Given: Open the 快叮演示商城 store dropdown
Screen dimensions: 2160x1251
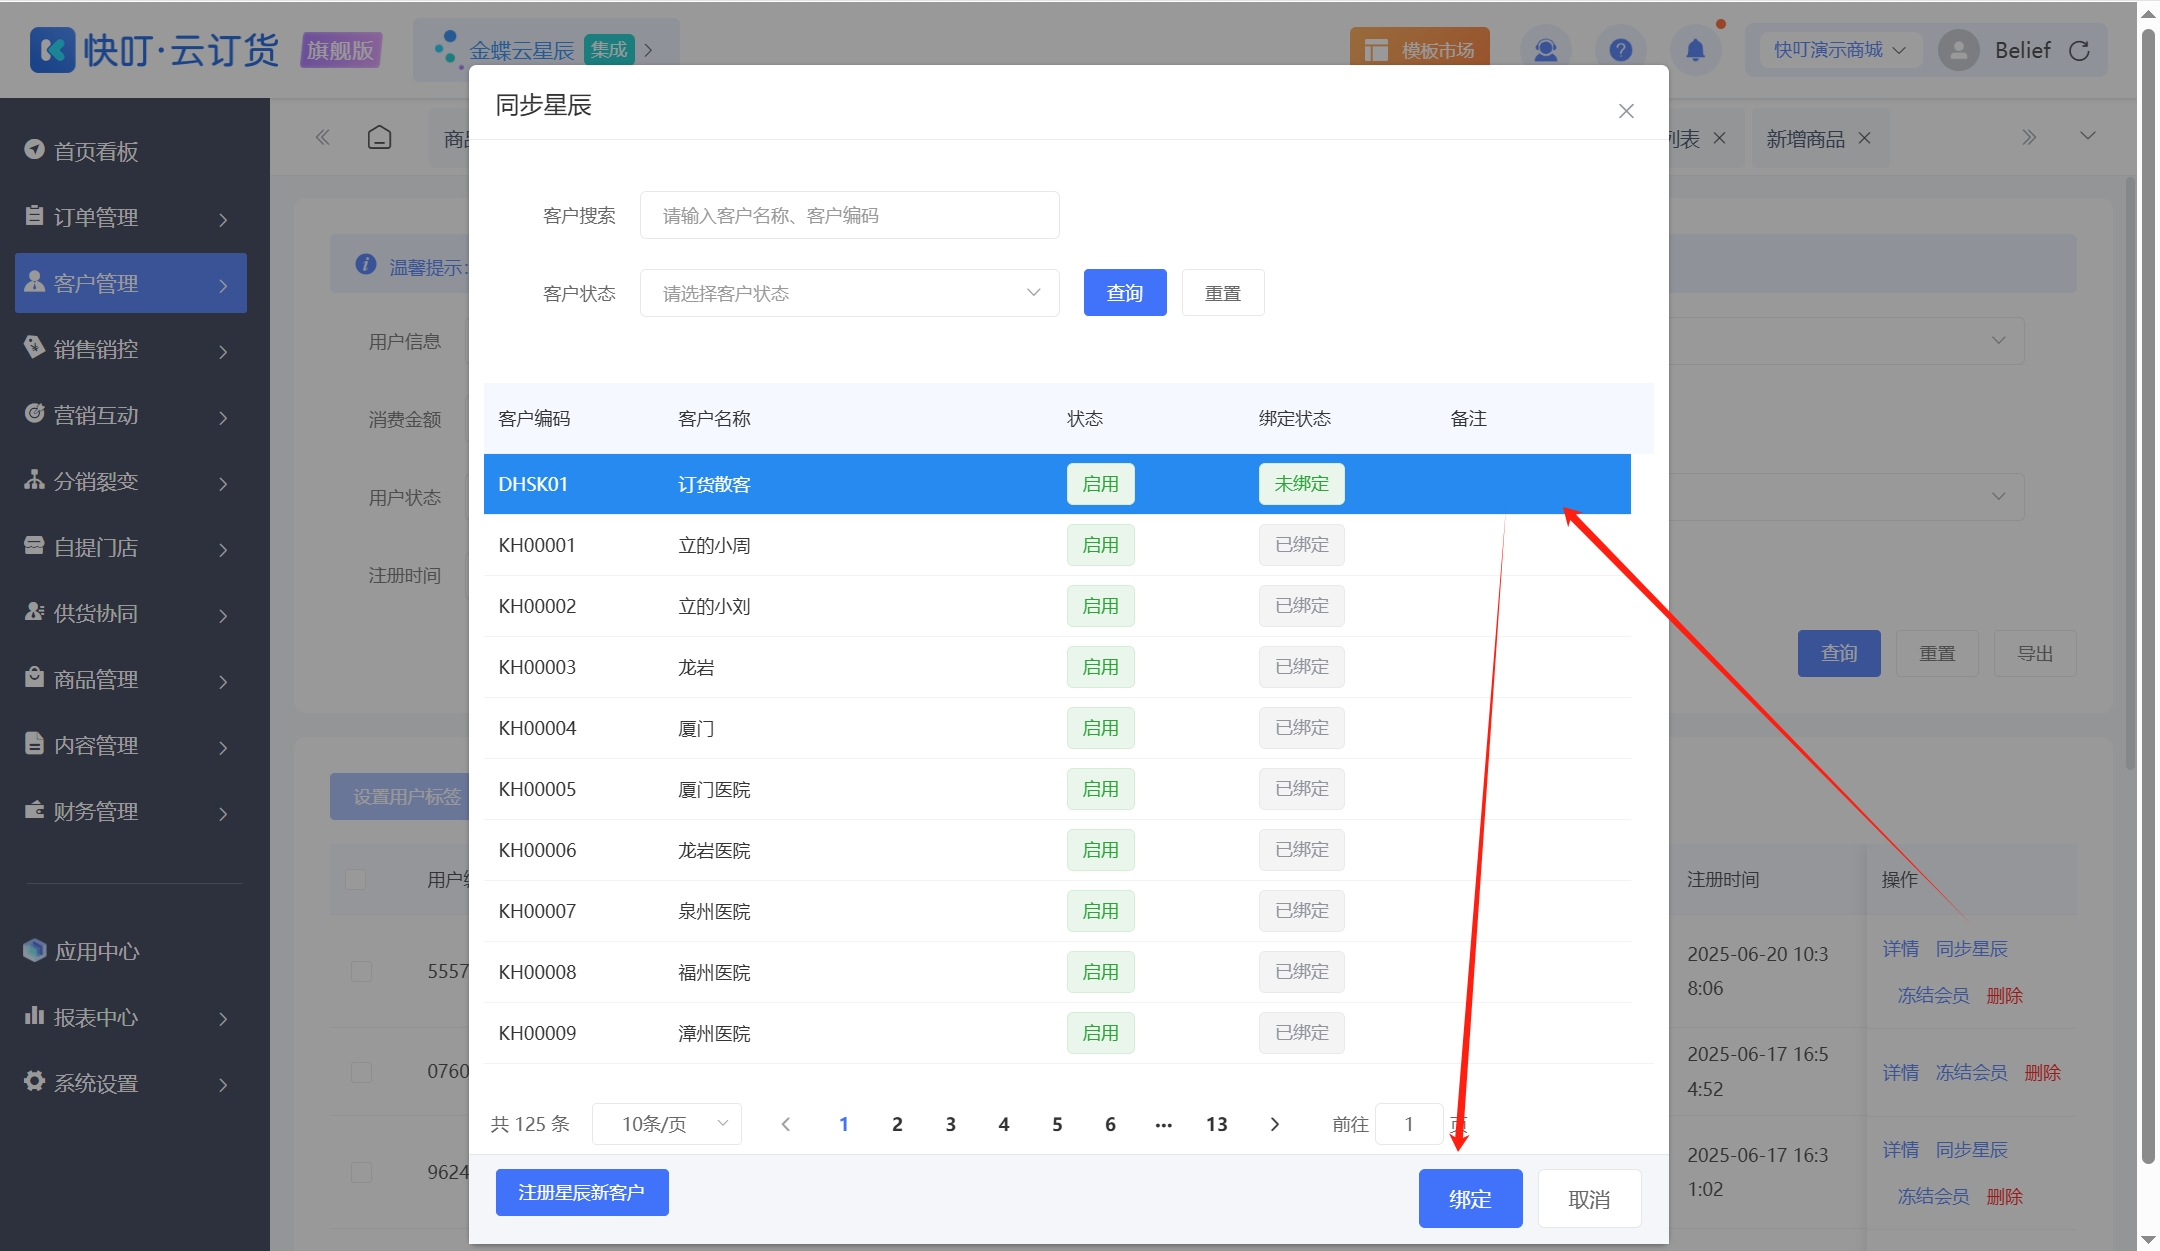Looking at the screenshot, I should [x=1838, y=50].
